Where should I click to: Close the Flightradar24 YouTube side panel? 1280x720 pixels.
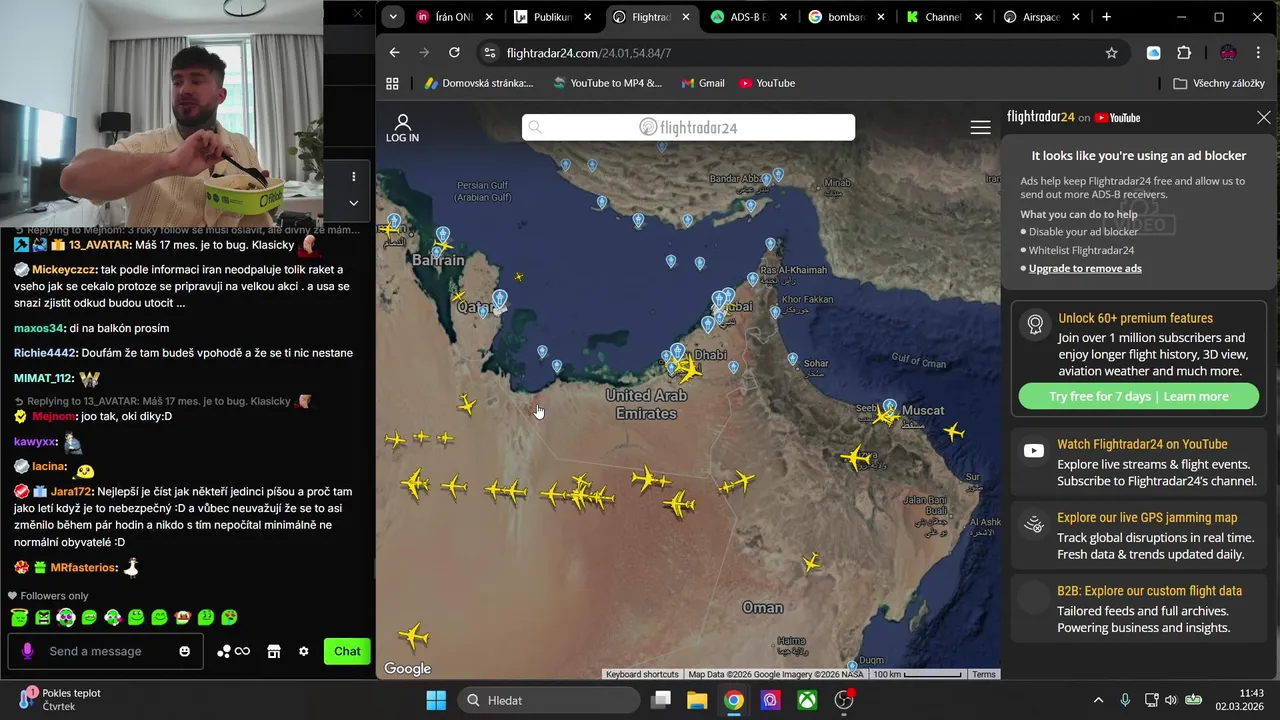pos(1264,118)
